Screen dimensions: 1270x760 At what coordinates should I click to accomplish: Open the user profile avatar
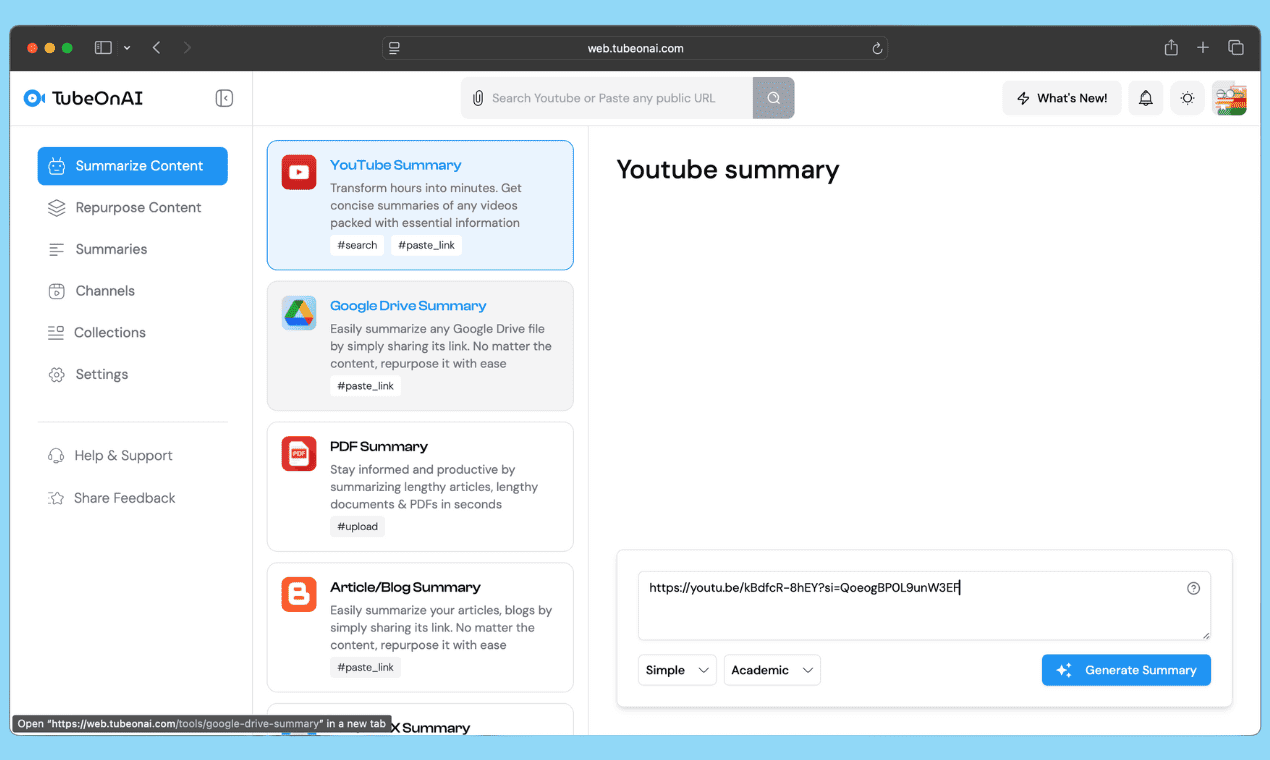(1230, 98)
